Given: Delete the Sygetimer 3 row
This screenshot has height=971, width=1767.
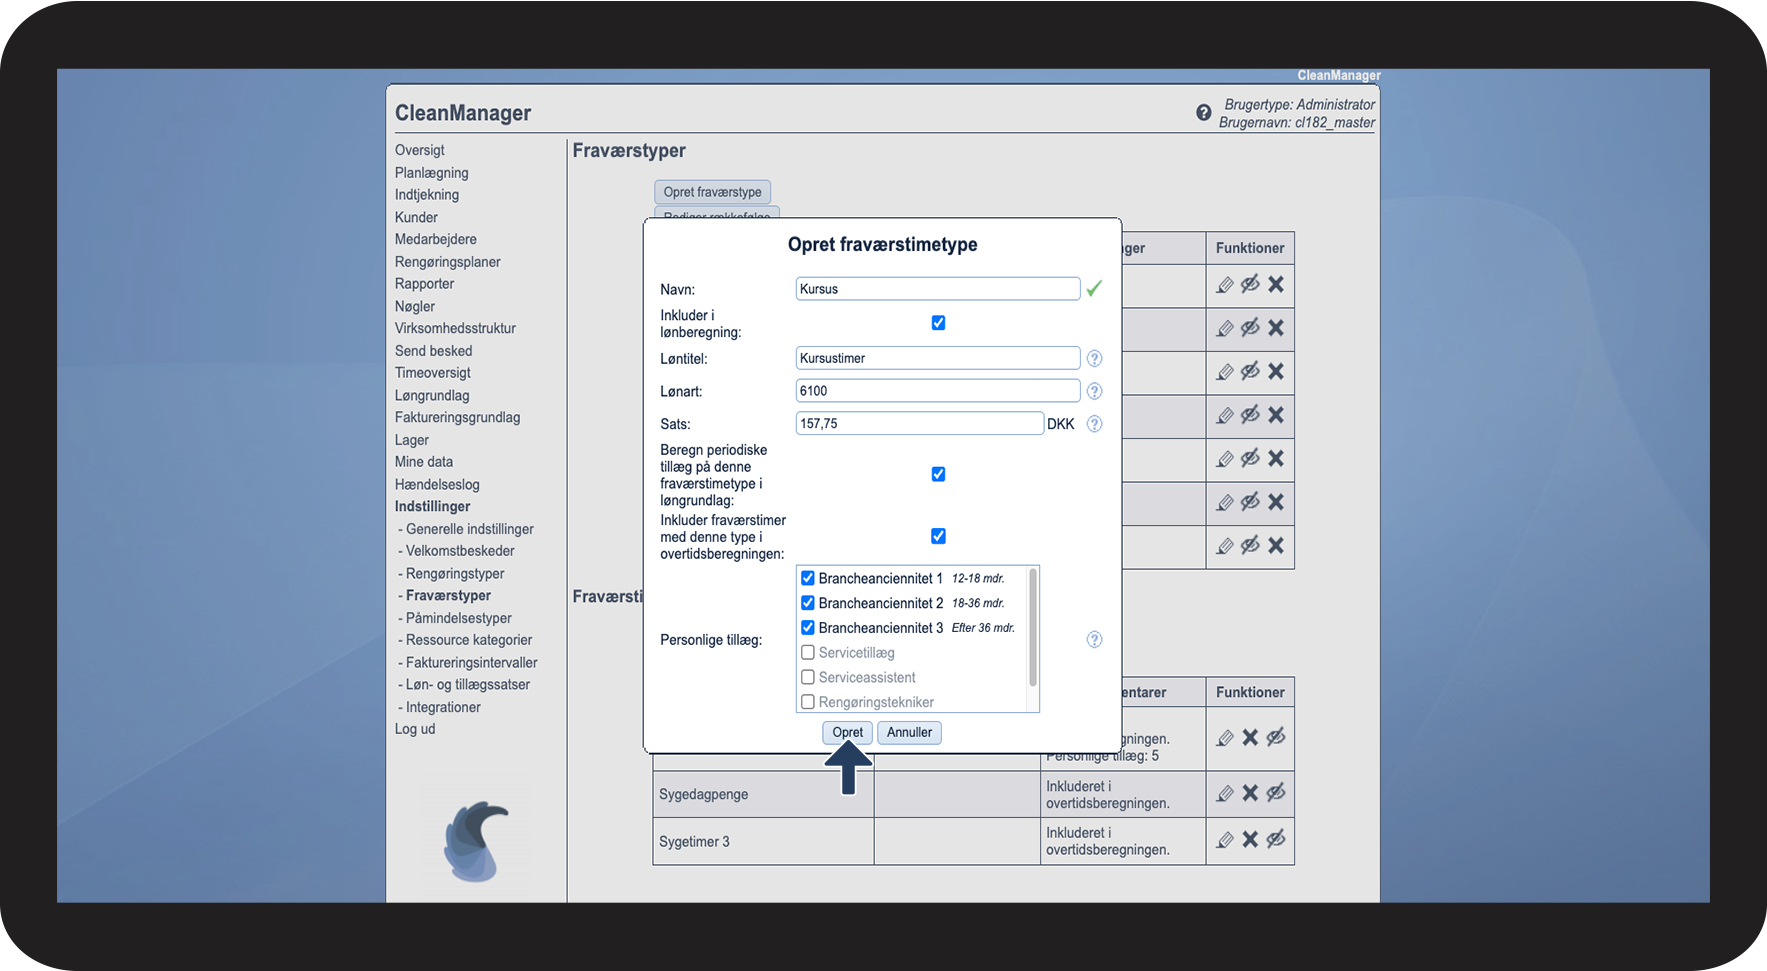Looking at the screenshot, I should [1250, 840].
